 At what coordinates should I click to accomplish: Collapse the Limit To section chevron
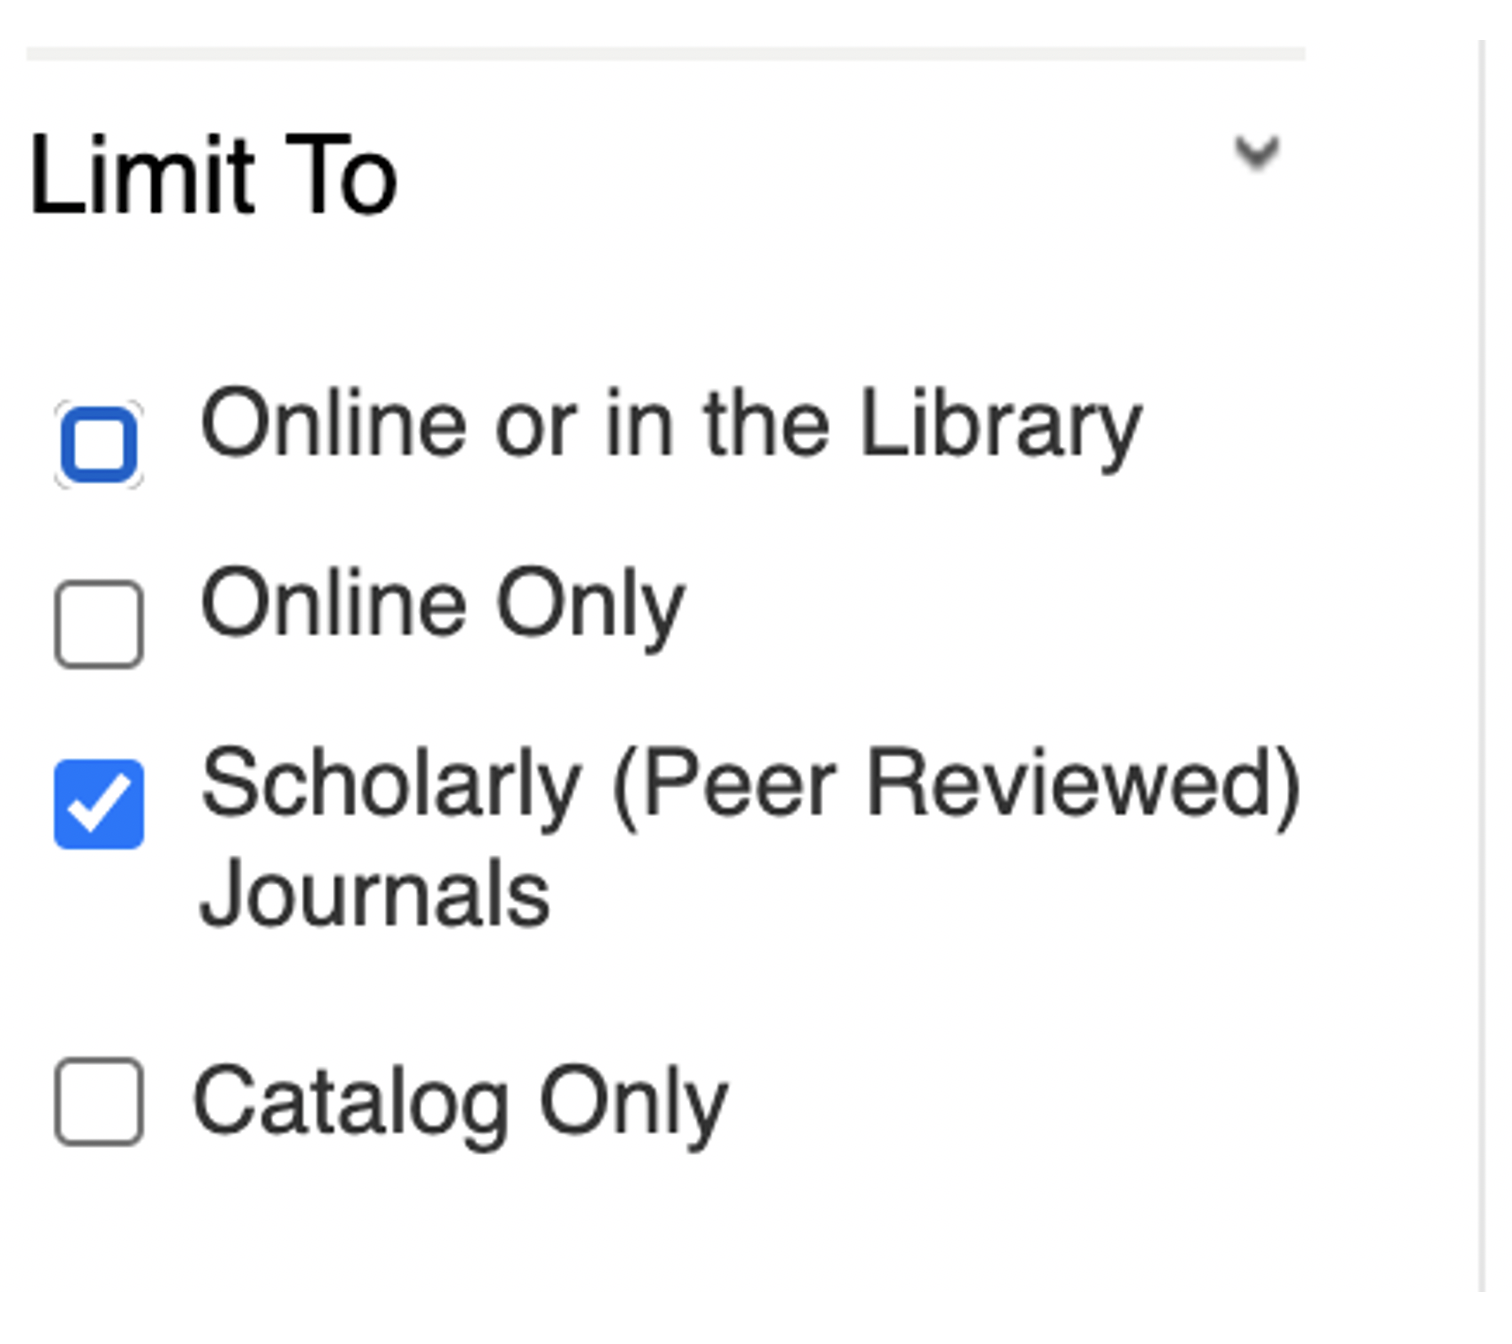(x=1256, y=153)
